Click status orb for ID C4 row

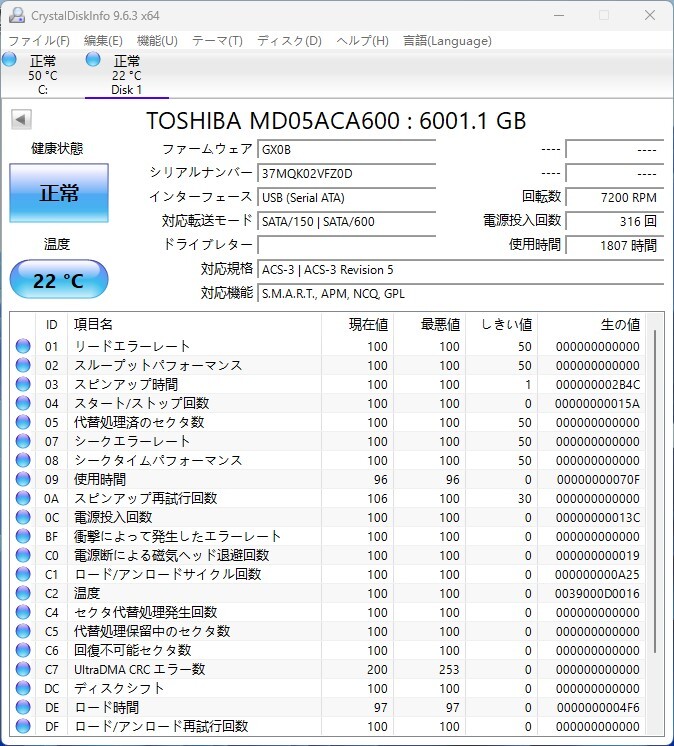tap(23, 612)
